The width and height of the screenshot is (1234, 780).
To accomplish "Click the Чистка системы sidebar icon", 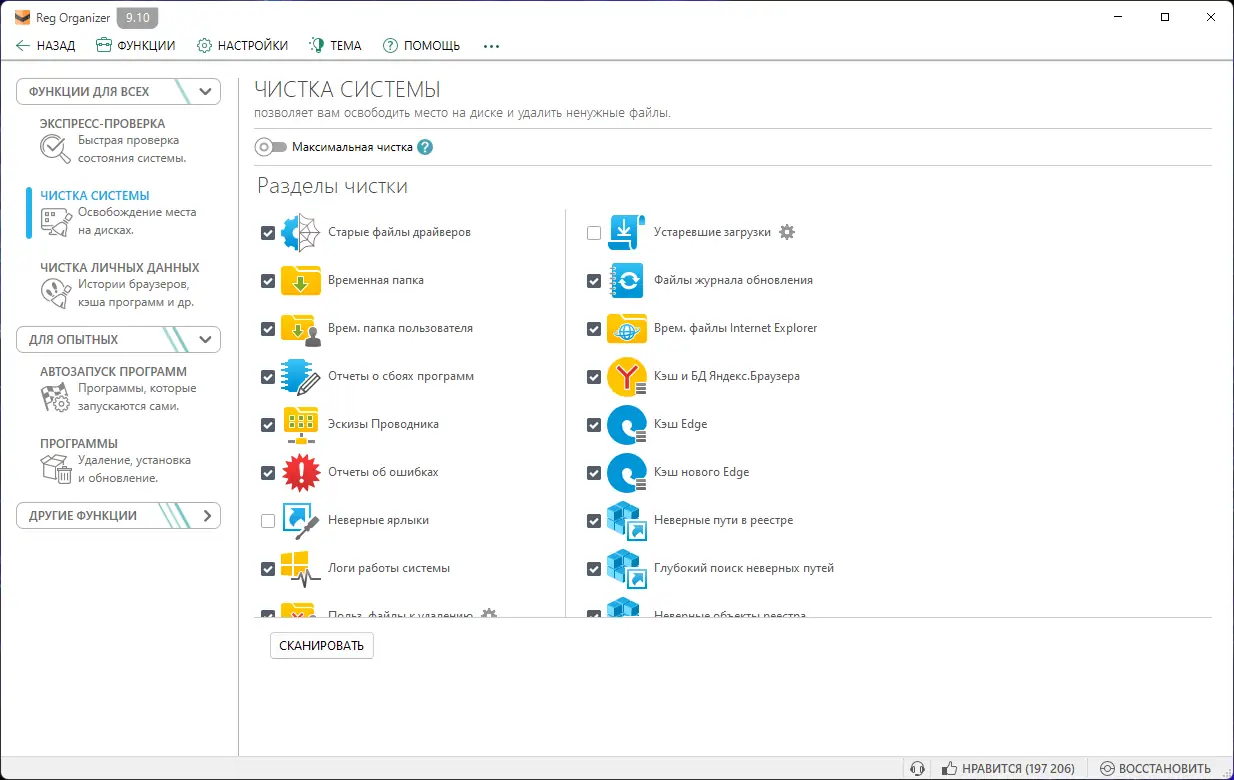I will [55, 221].
